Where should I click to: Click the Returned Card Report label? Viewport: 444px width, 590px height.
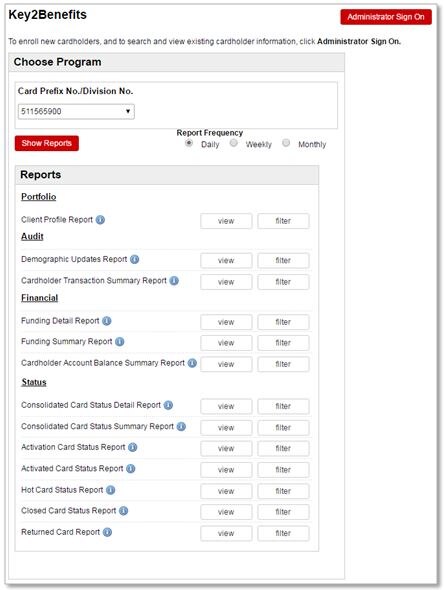click(x=61, y=532)
